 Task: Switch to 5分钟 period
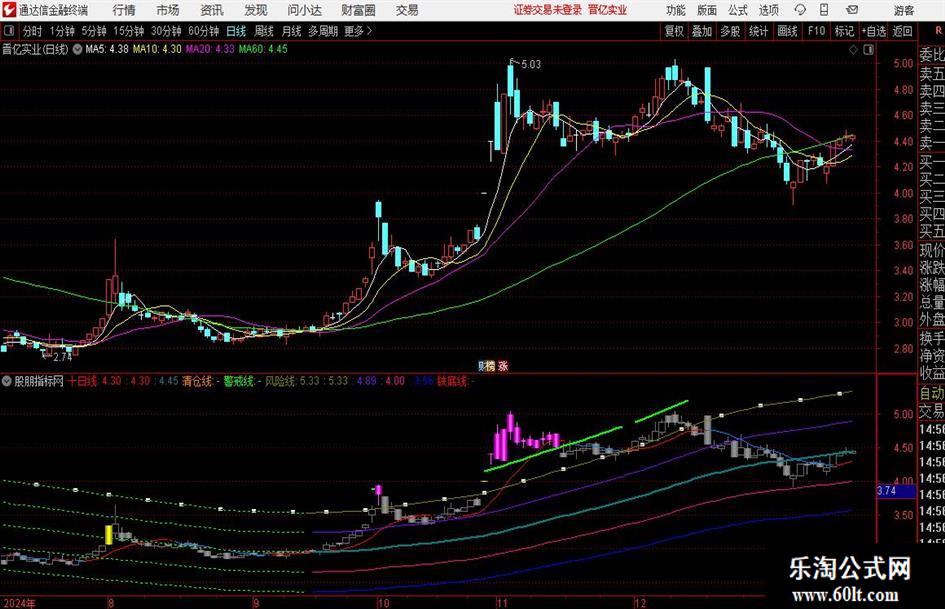tap(94, 31)
